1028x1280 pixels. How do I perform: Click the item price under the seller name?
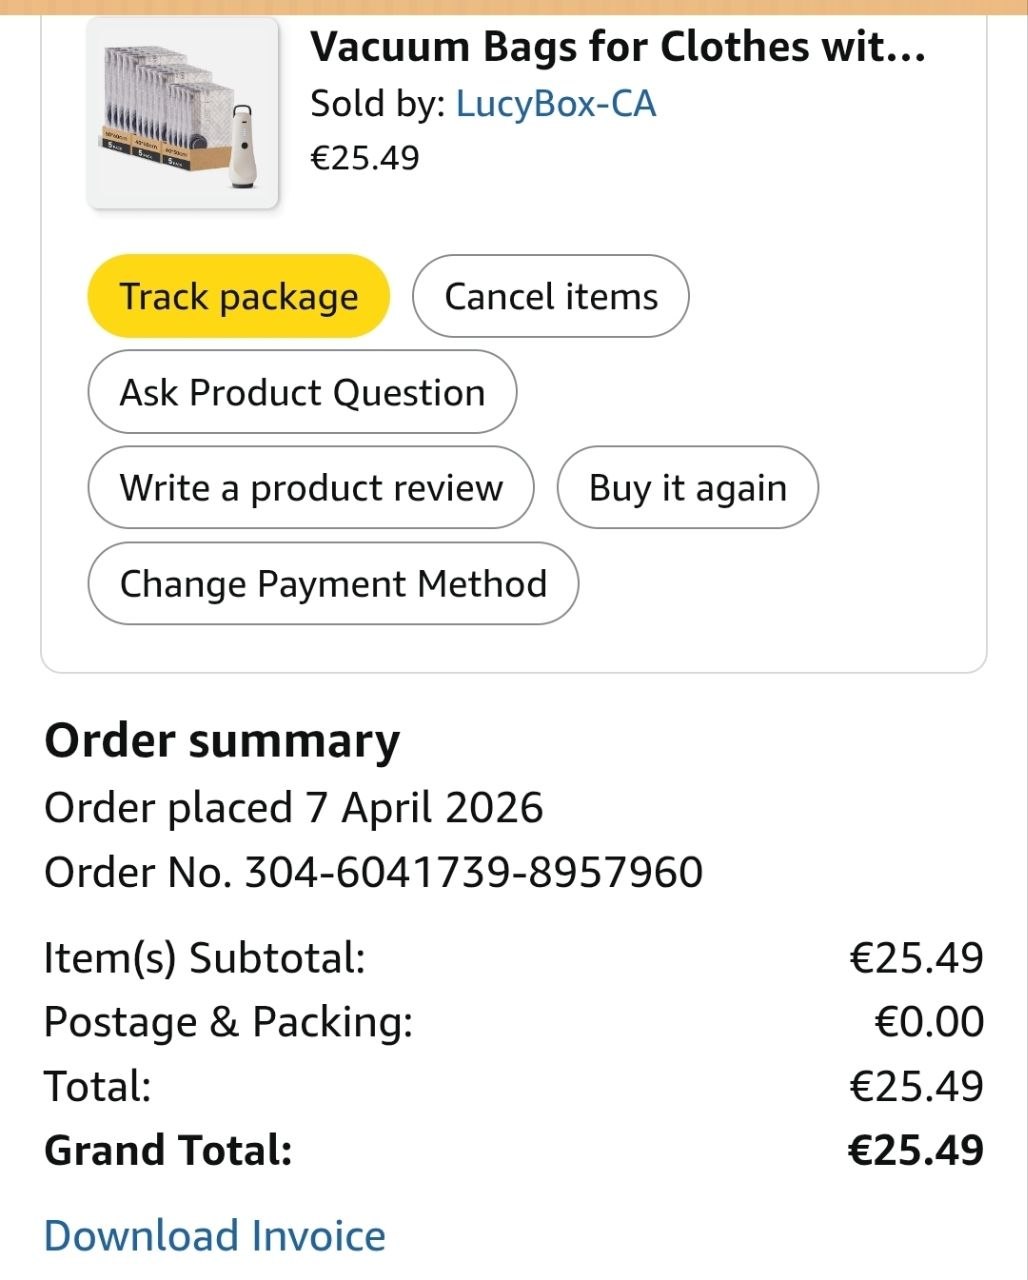365,158
